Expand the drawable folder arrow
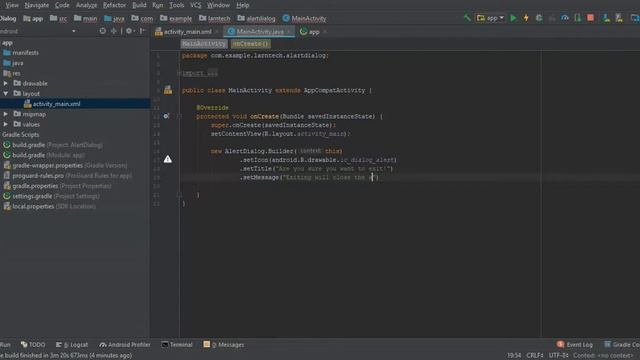Viewport: 640px width, 360px height. coord(6,83)
